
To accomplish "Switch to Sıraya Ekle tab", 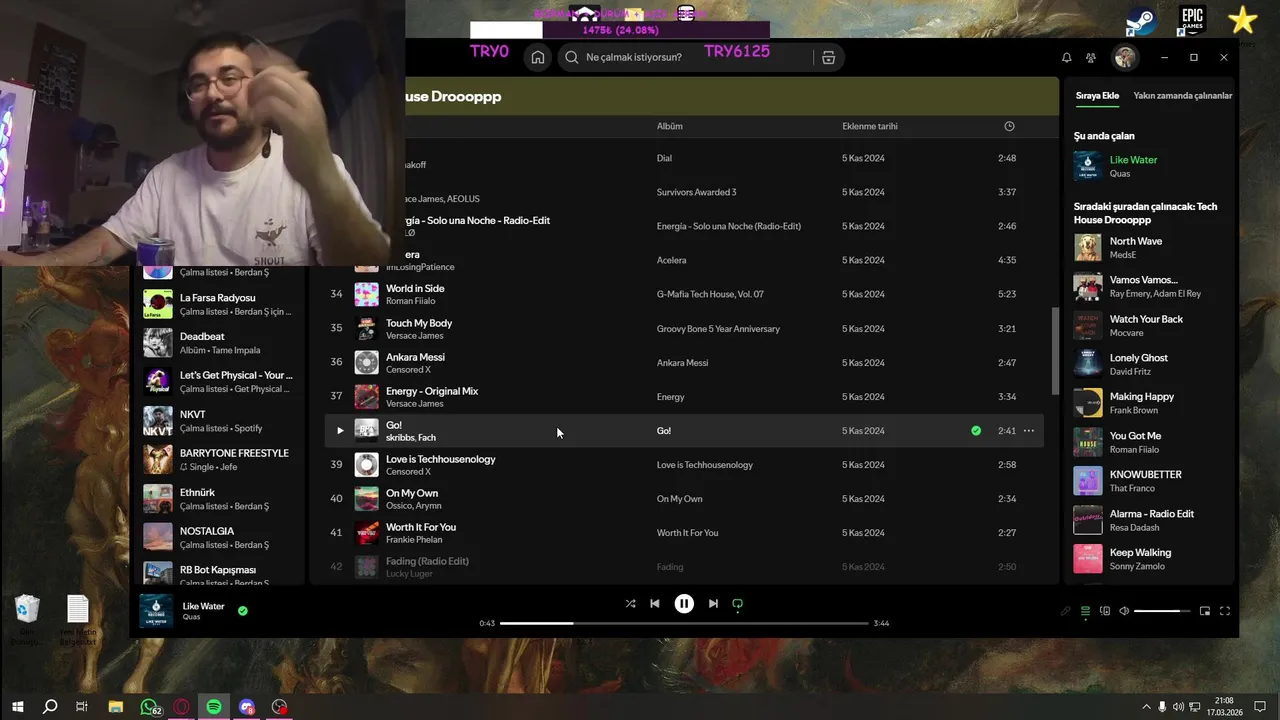I will click(x=1097, y=96).
